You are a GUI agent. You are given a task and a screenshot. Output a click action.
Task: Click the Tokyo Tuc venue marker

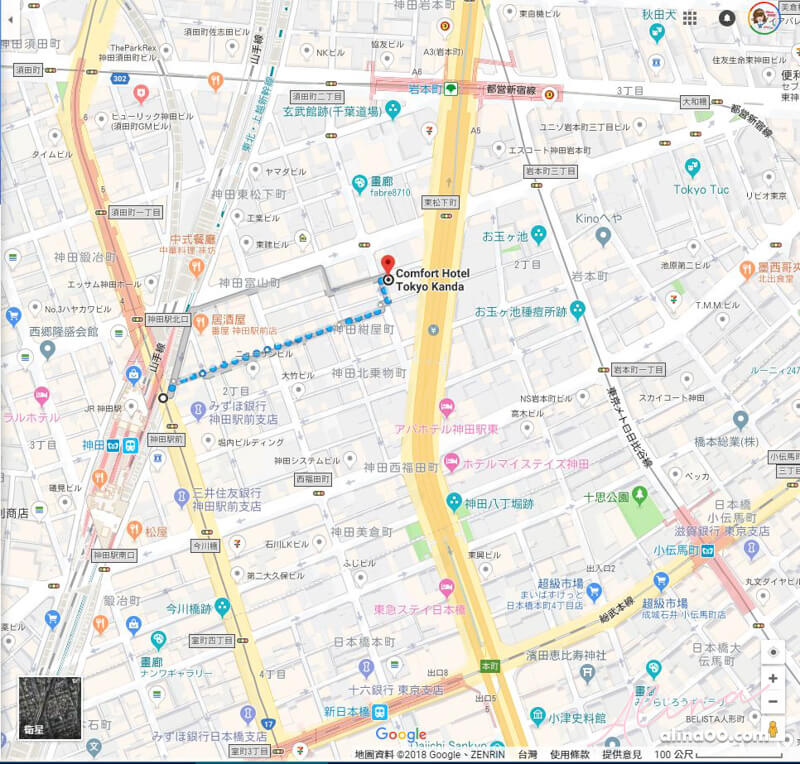[692, 167]
